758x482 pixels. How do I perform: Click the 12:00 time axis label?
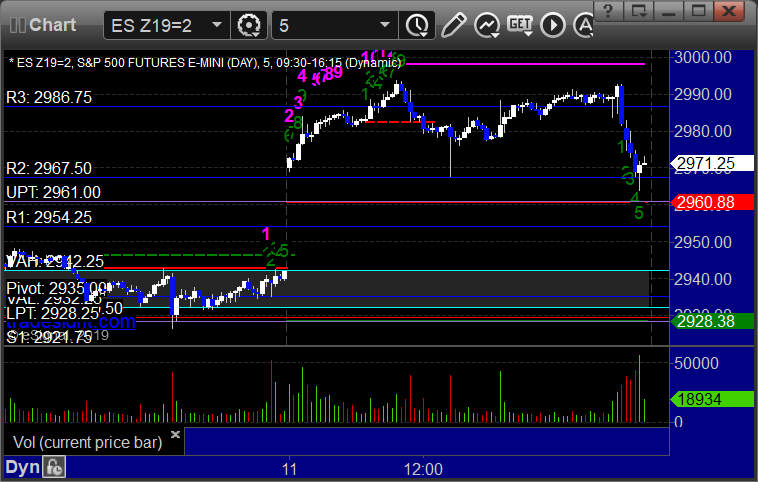[x=423, y=469]
